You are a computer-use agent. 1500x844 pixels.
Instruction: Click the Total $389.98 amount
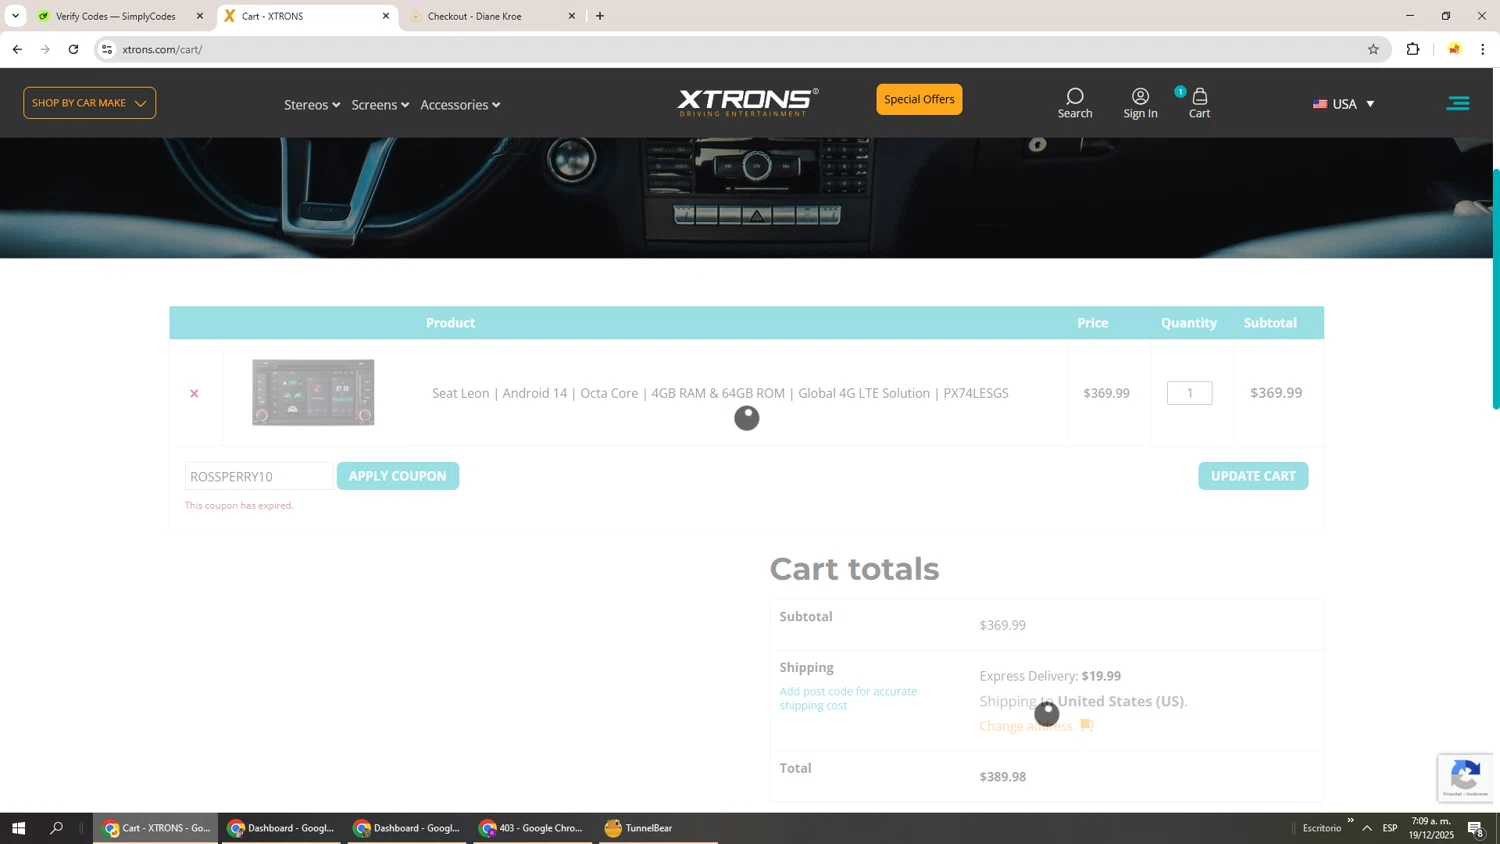click(x=1003, y=777)
